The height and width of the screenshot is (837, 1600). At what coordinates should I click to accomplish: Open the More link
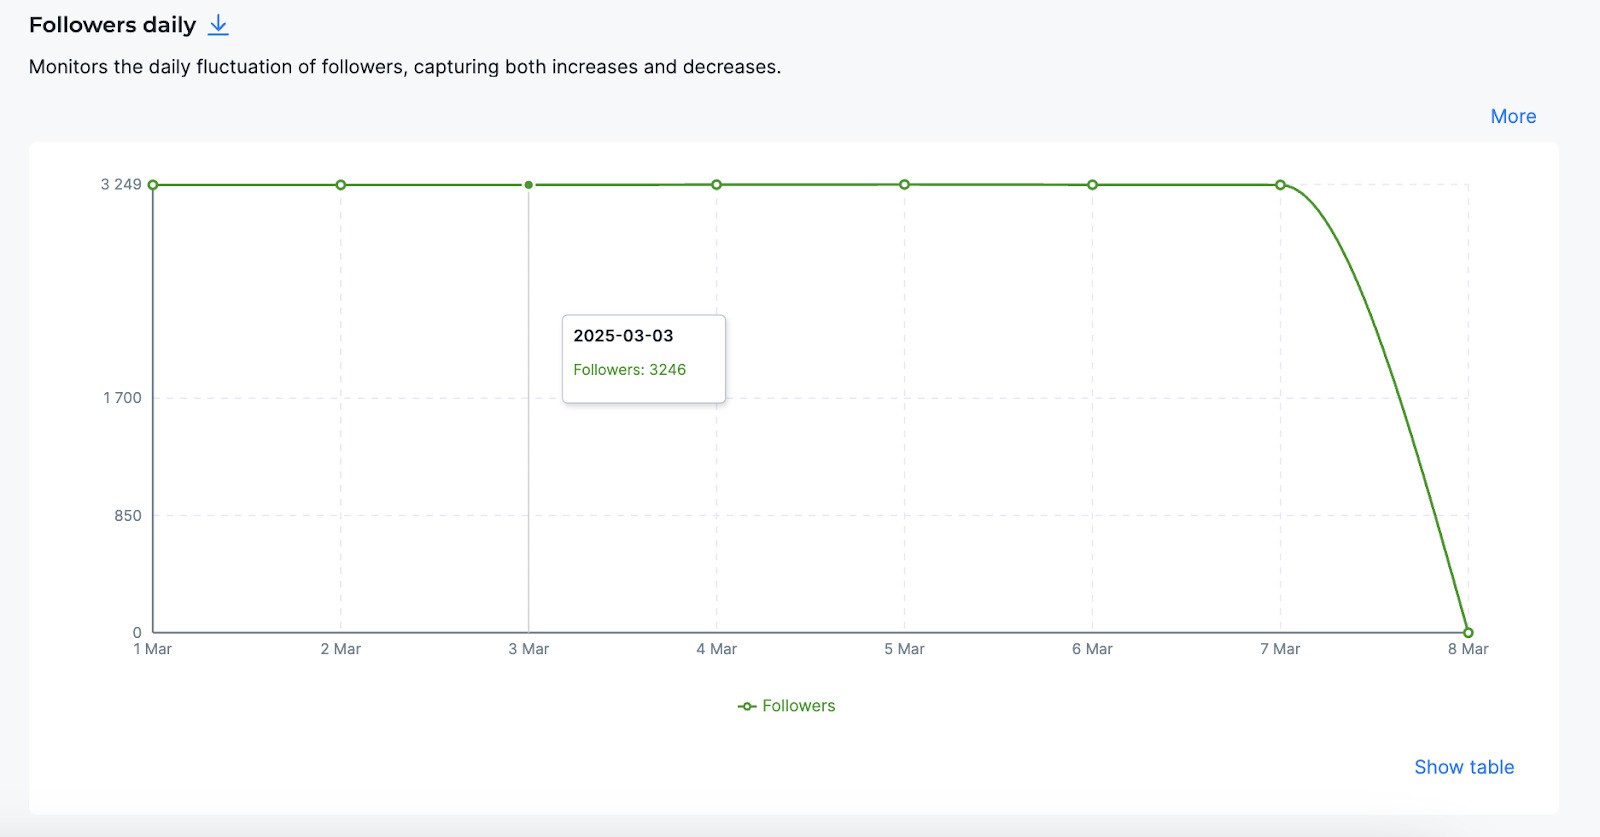(1513, 116)
